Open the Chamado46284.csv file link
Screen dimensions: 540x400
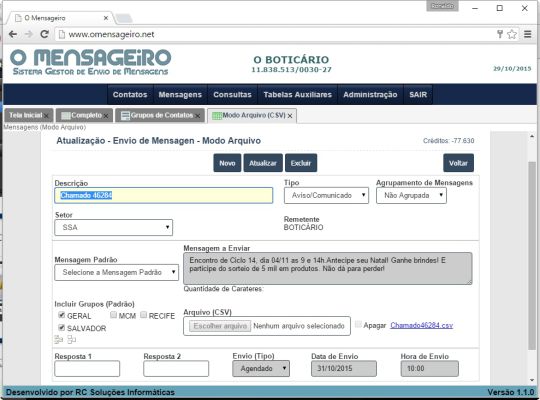(x=422, y=325)
